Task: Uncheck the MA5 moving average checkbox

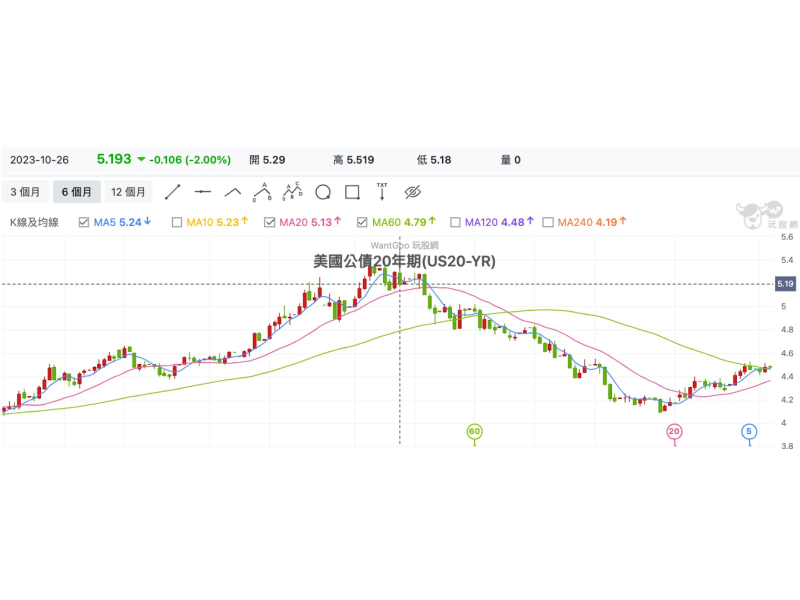Action: tap(84, 222)
